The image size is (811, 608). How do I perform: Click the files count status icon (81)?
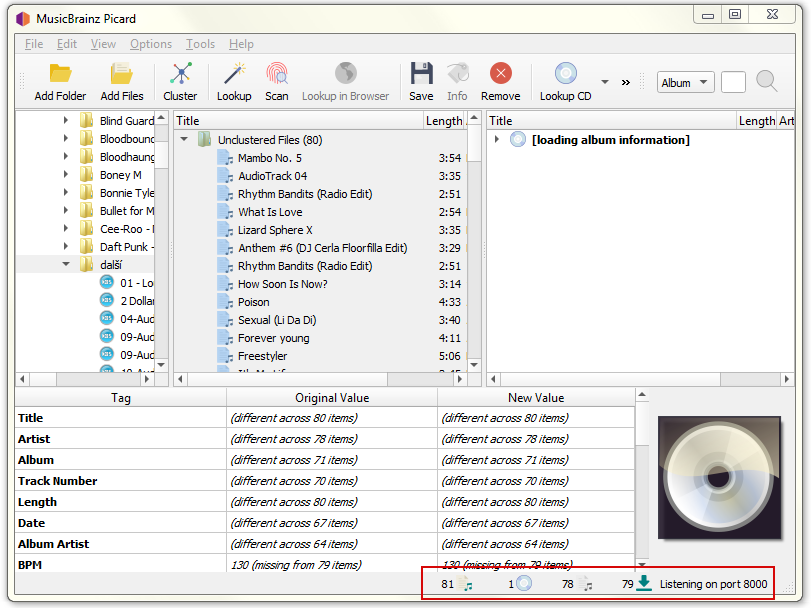tap(466, 584)
